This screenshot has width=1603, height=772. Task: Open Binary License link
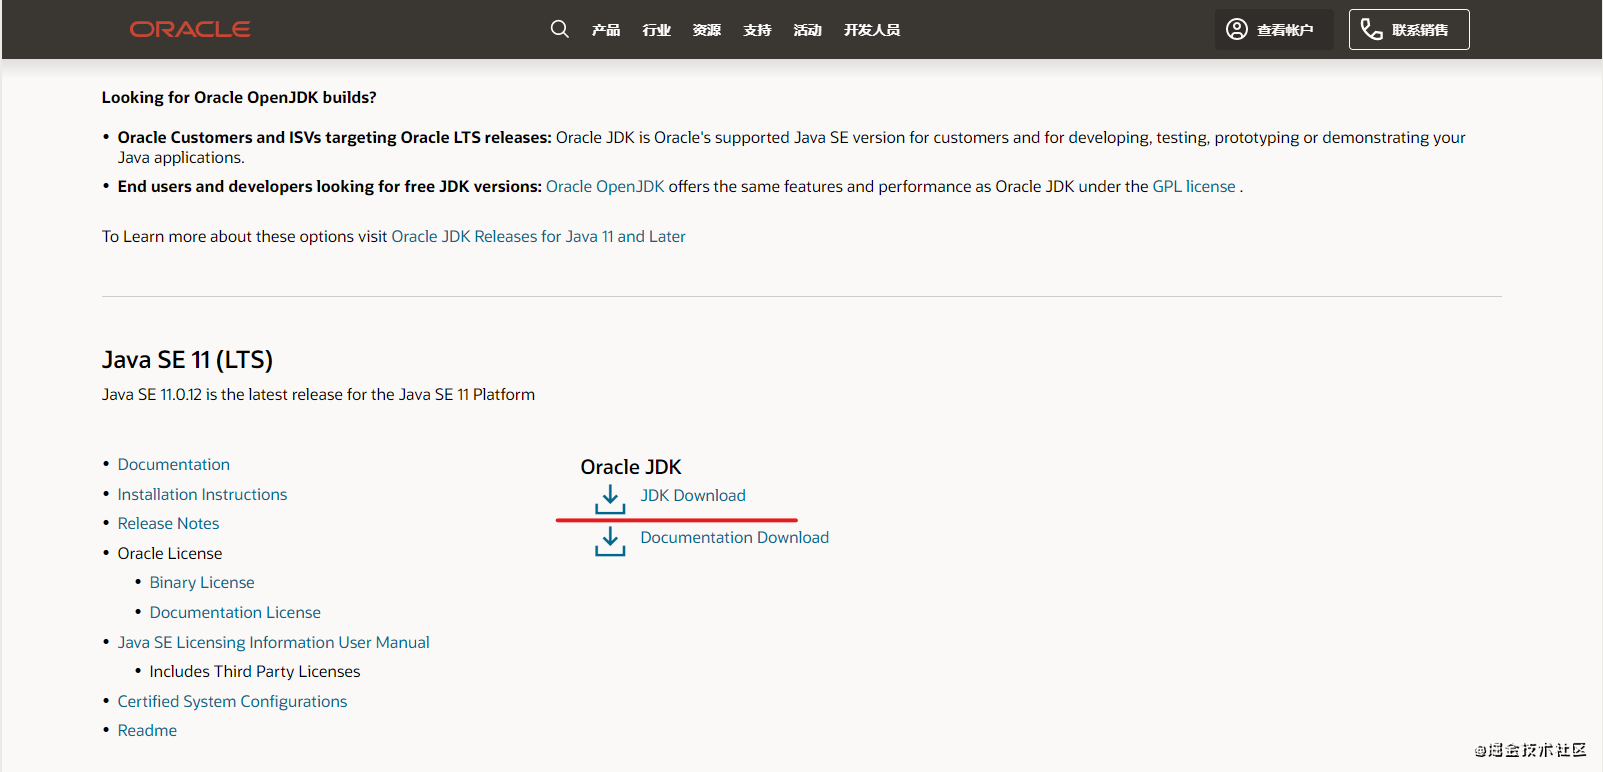(202, 582)
